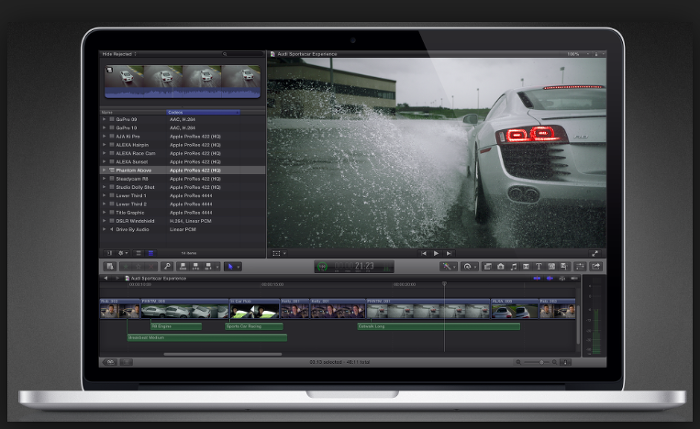Image resolution: width=700 pixels, height=429 pixels.
Task: Reject the selection with red X button
Action: [152, 267]
